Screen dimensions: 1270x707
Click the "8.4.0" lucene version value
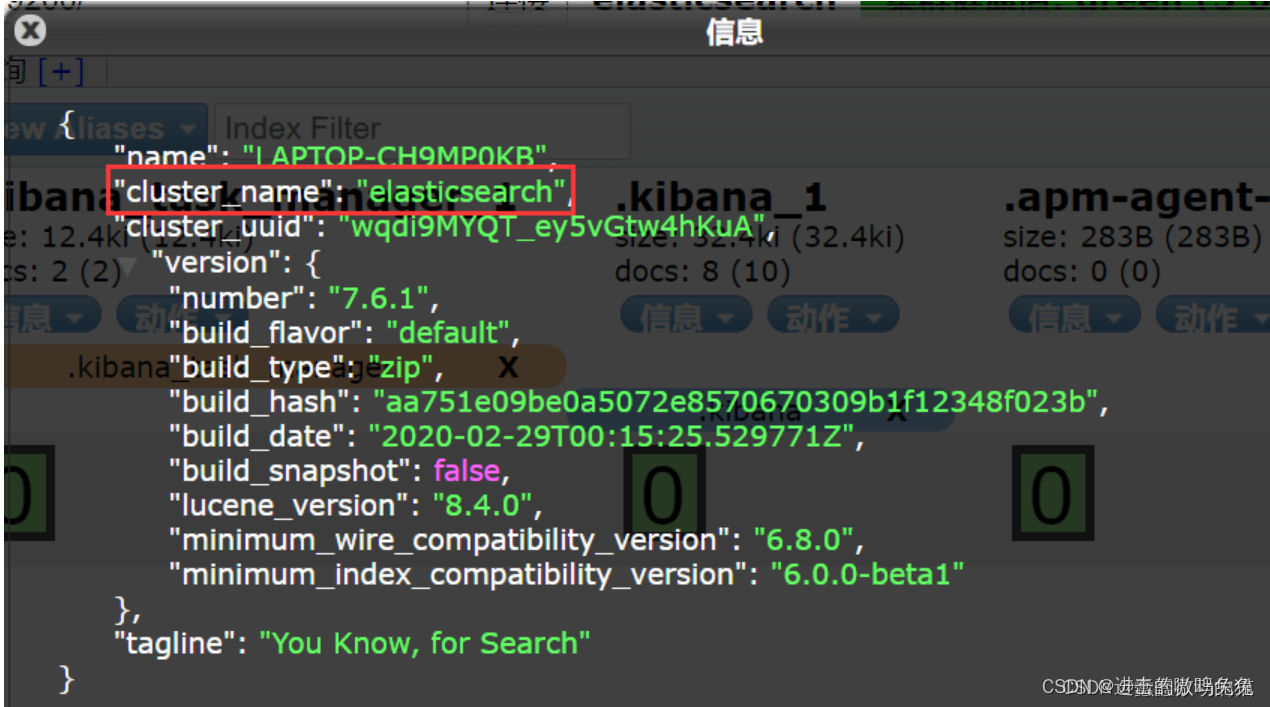point(484,505)
